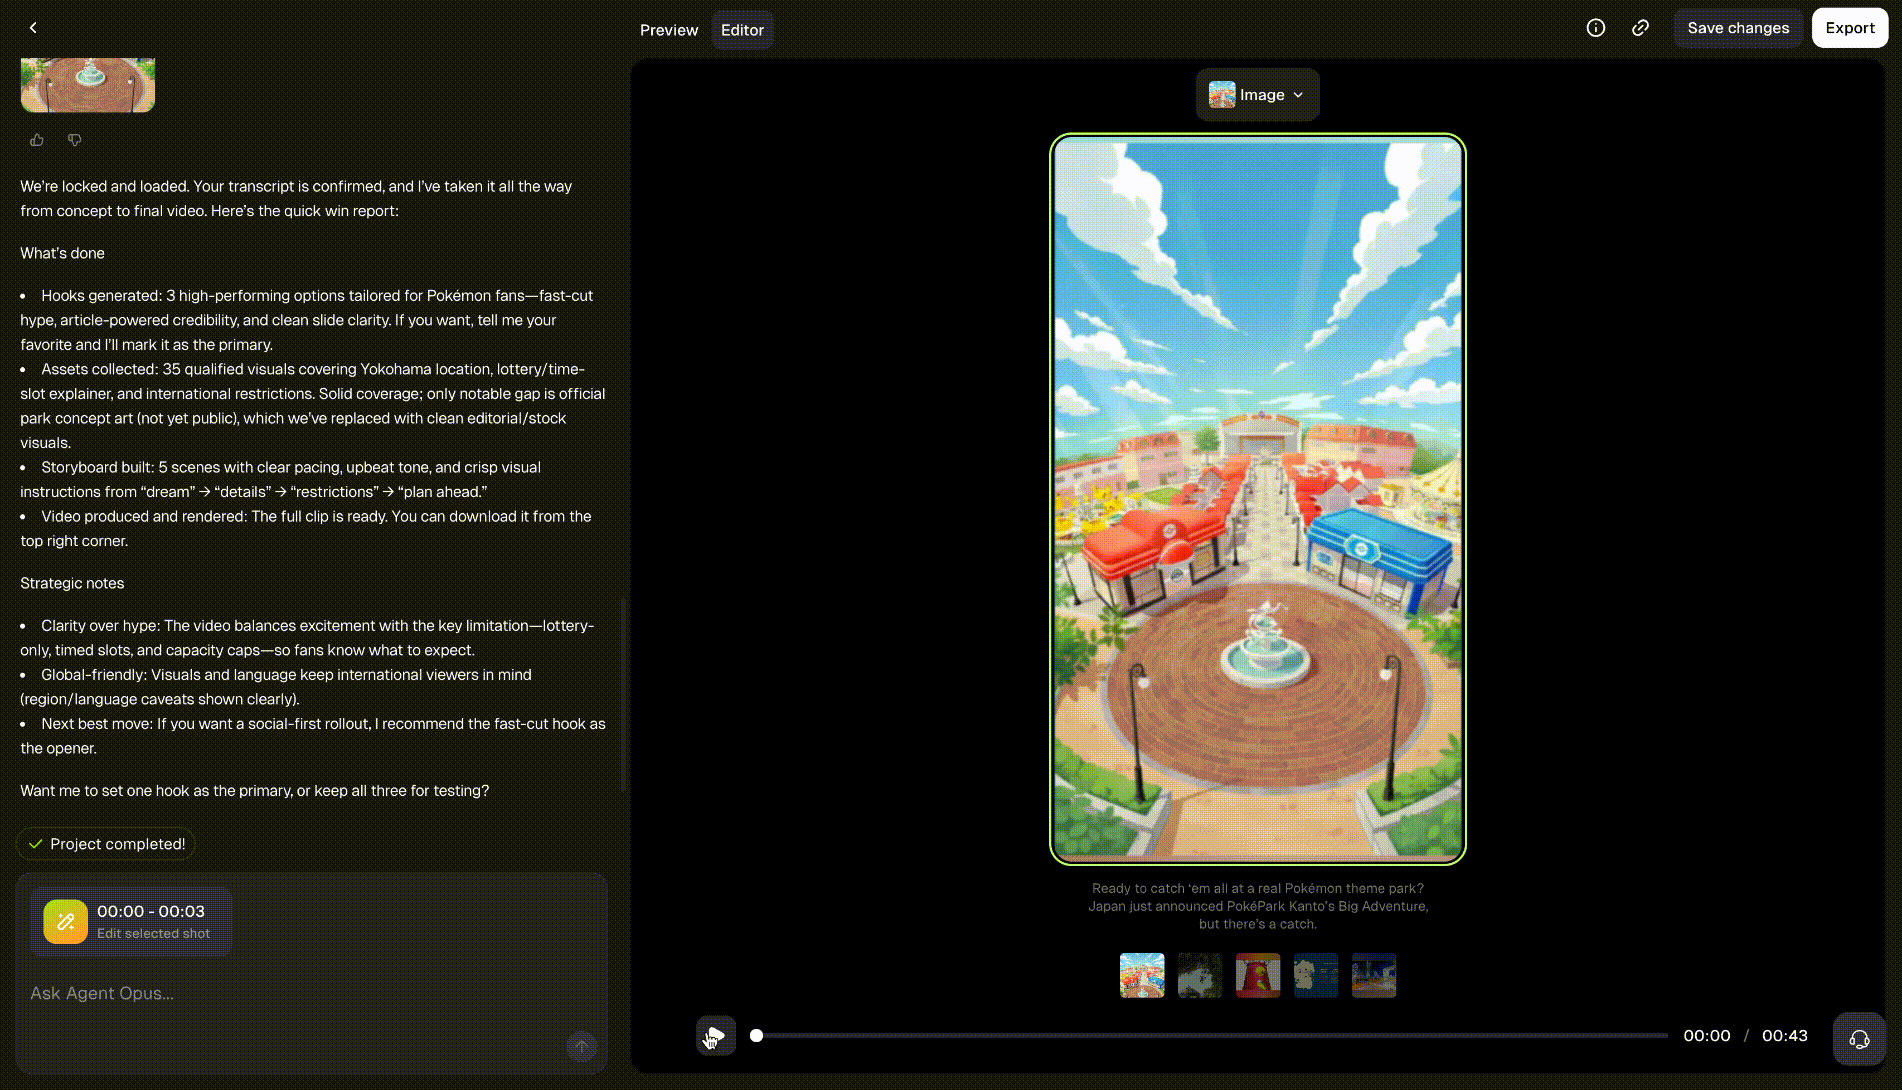
Task: Click the "What's done" heading
Action: pos(62,253)
